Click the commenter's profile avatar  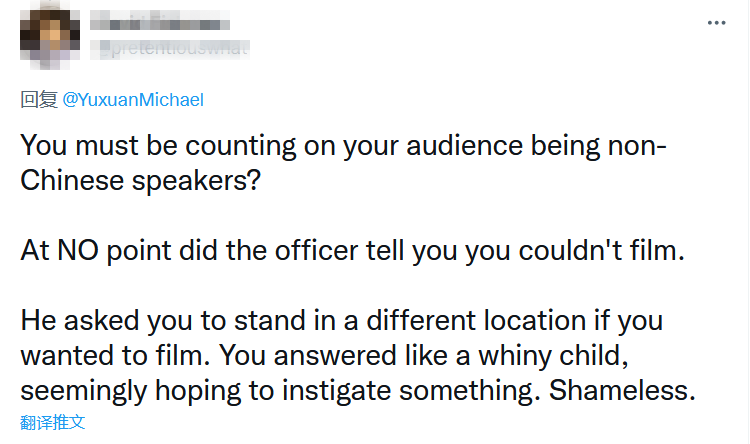pyautogui.click(x=45, y=34)
